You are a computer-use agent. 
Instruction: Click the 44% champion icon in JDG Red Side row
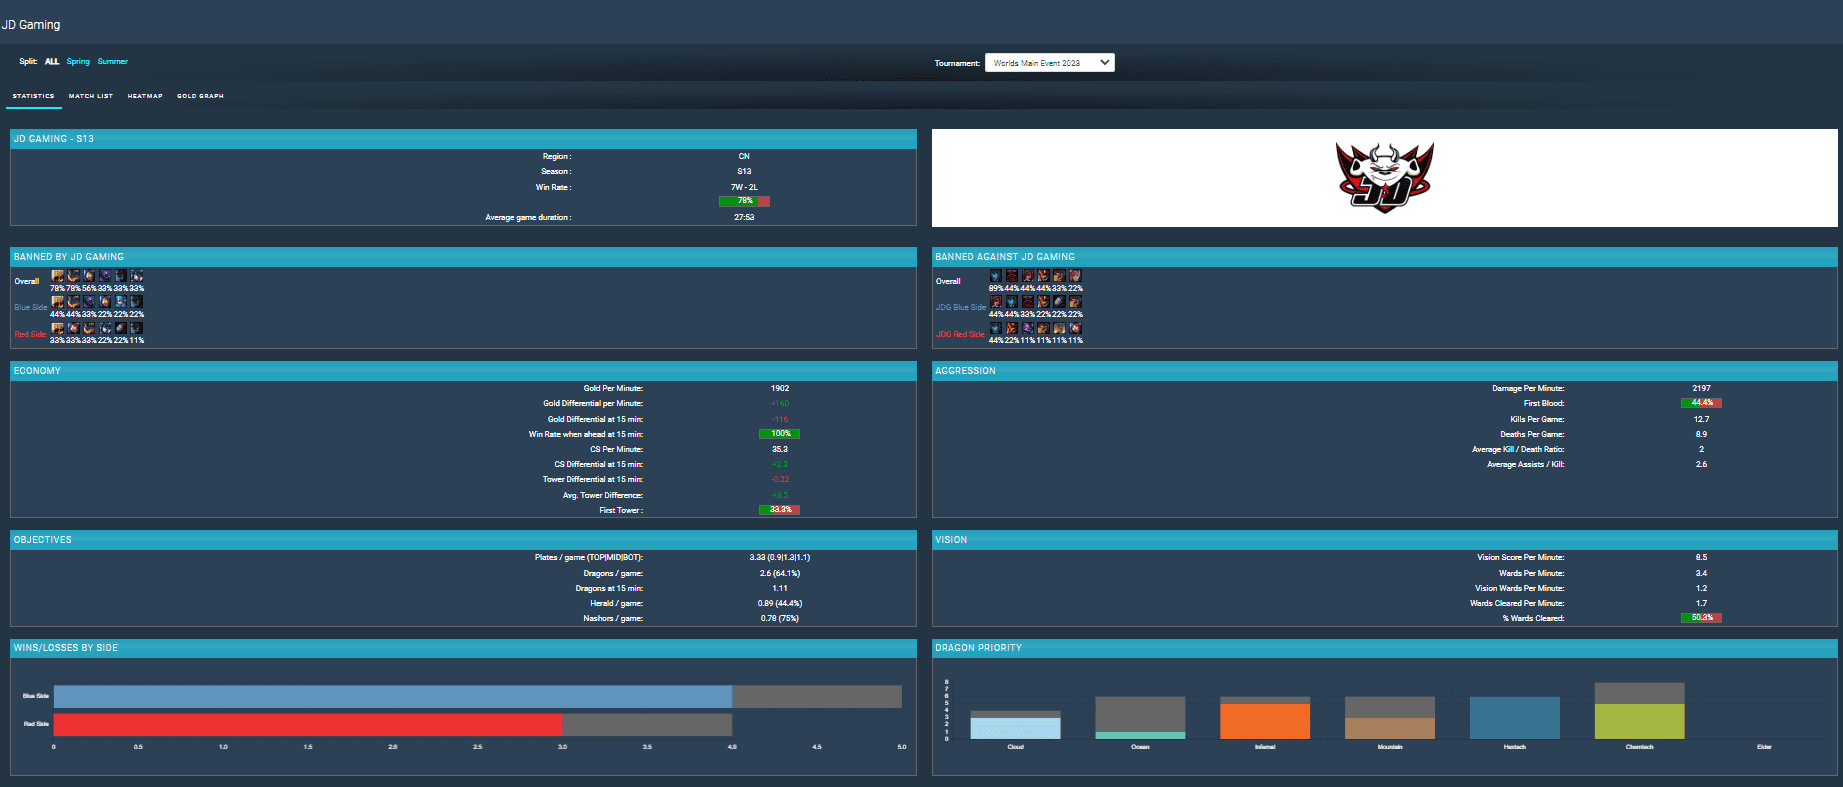pos(996,328)
